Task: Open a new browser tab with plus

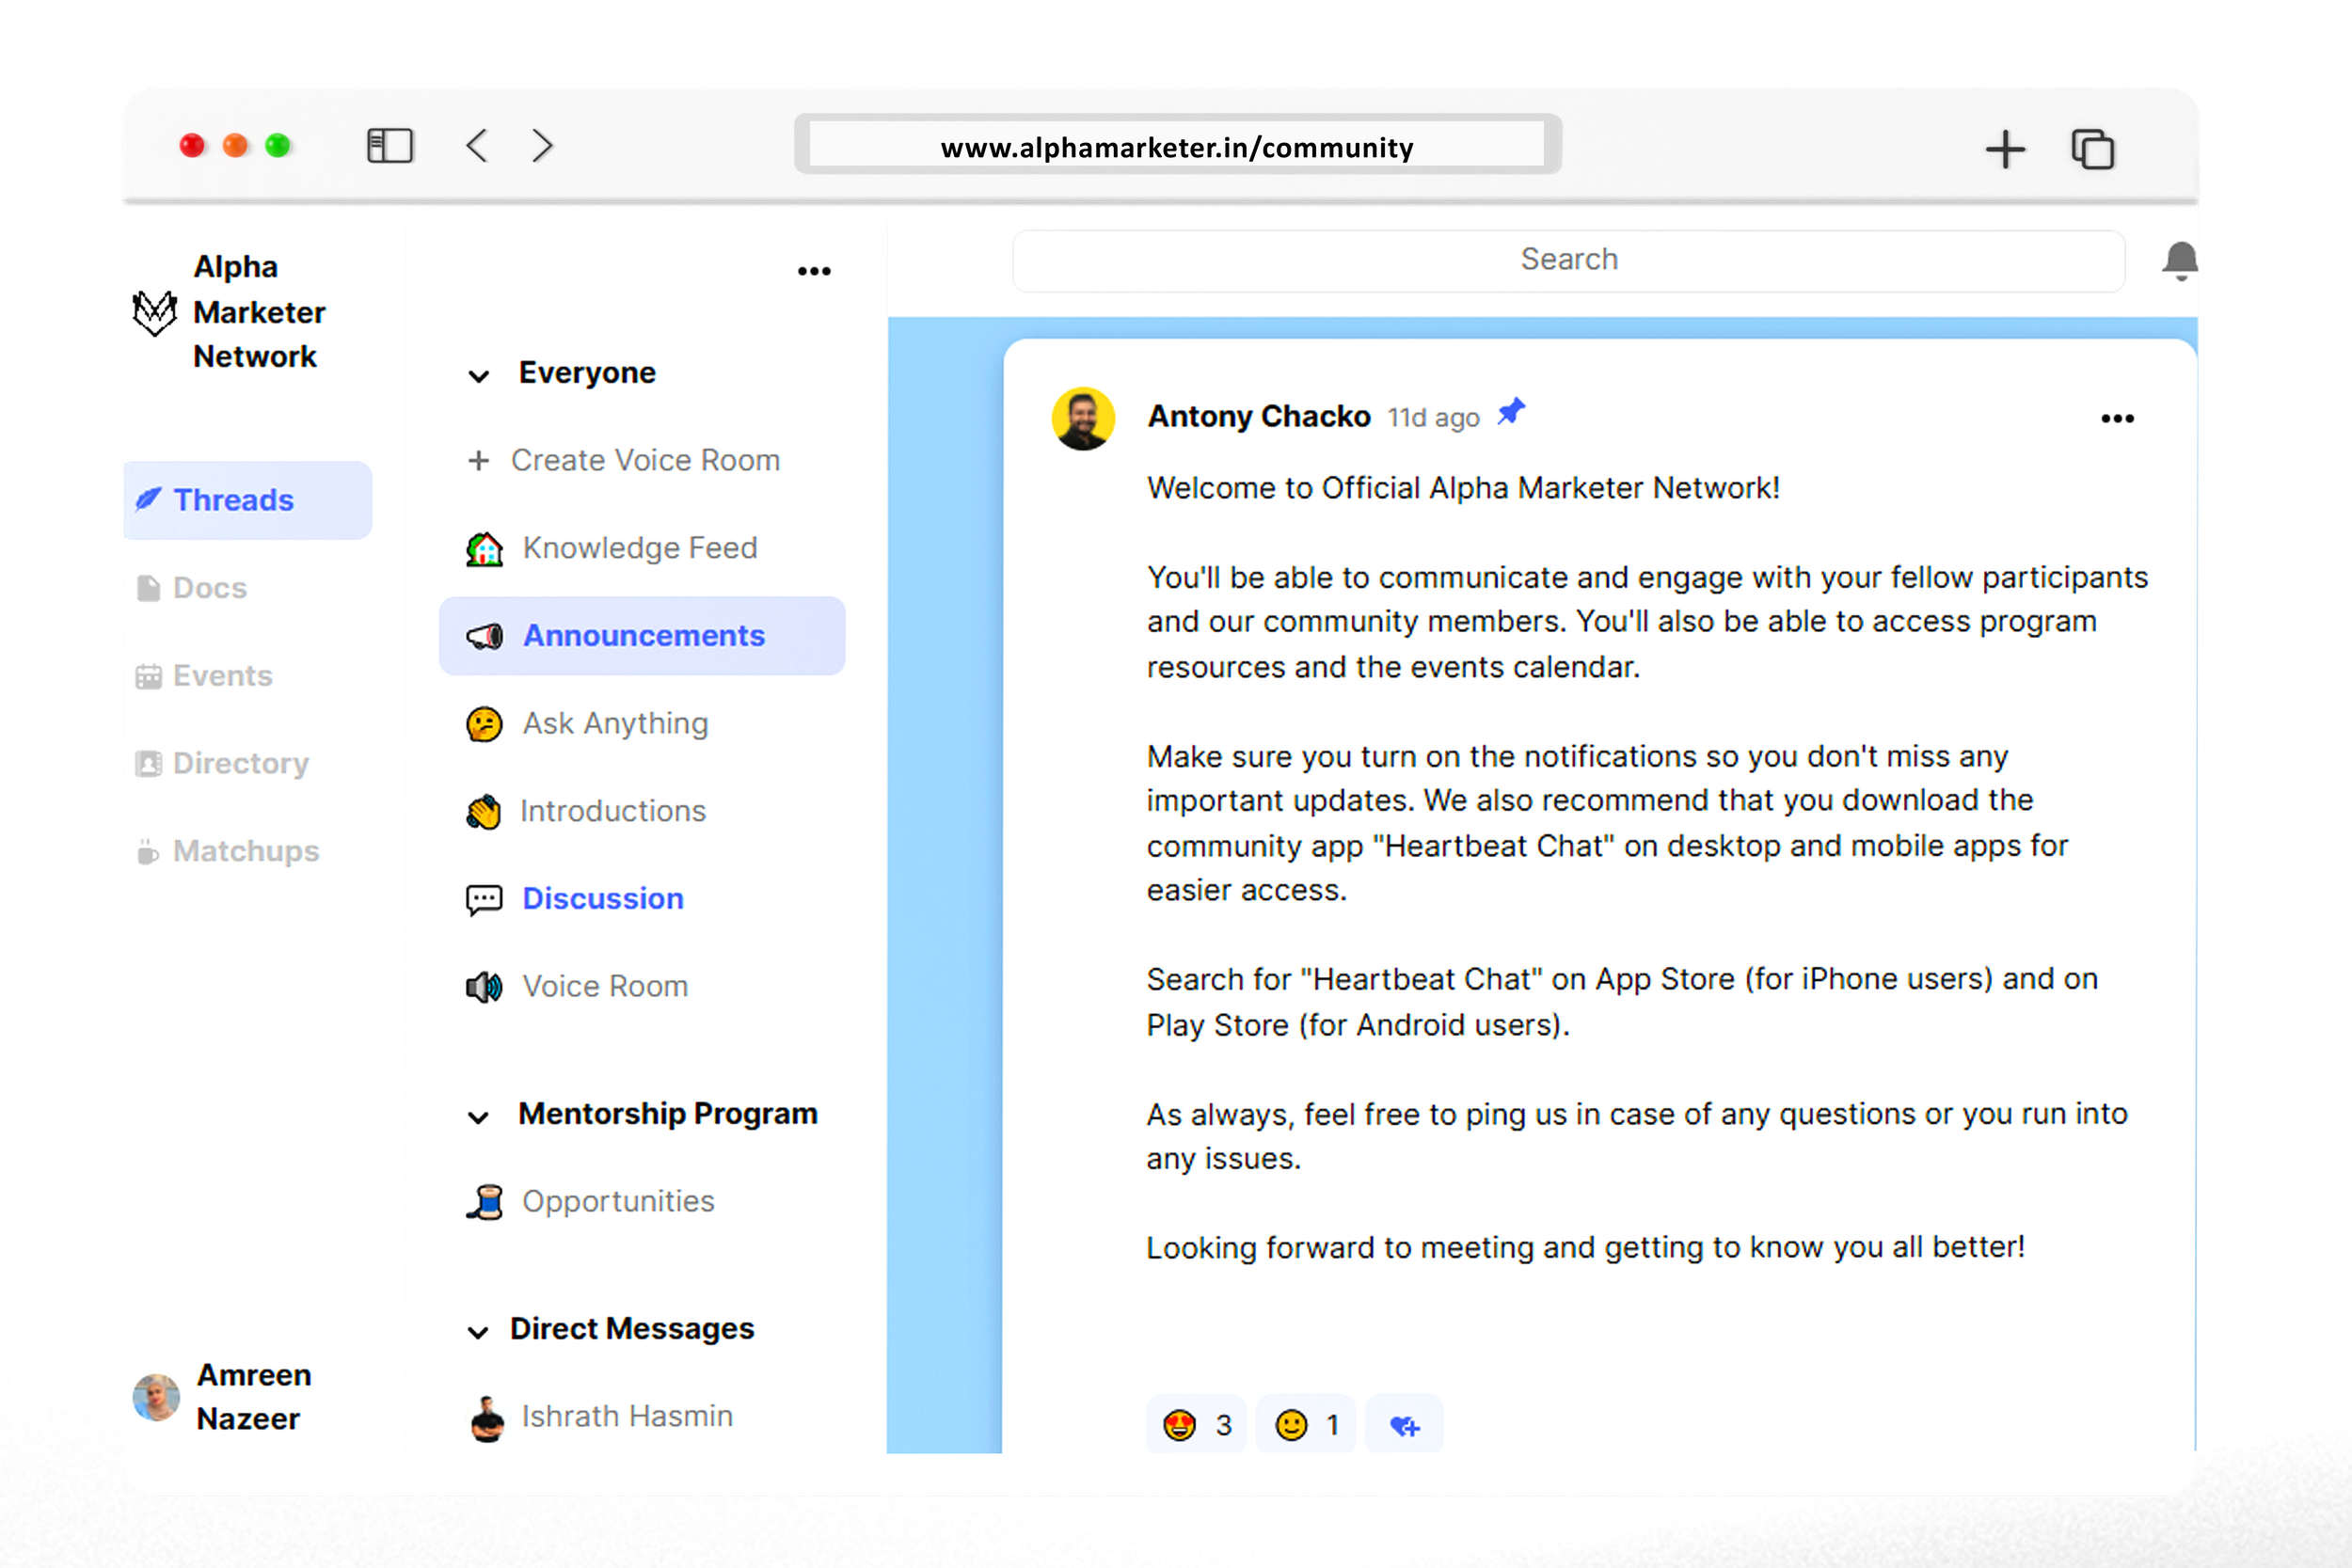Action: tap(2005, 150)
